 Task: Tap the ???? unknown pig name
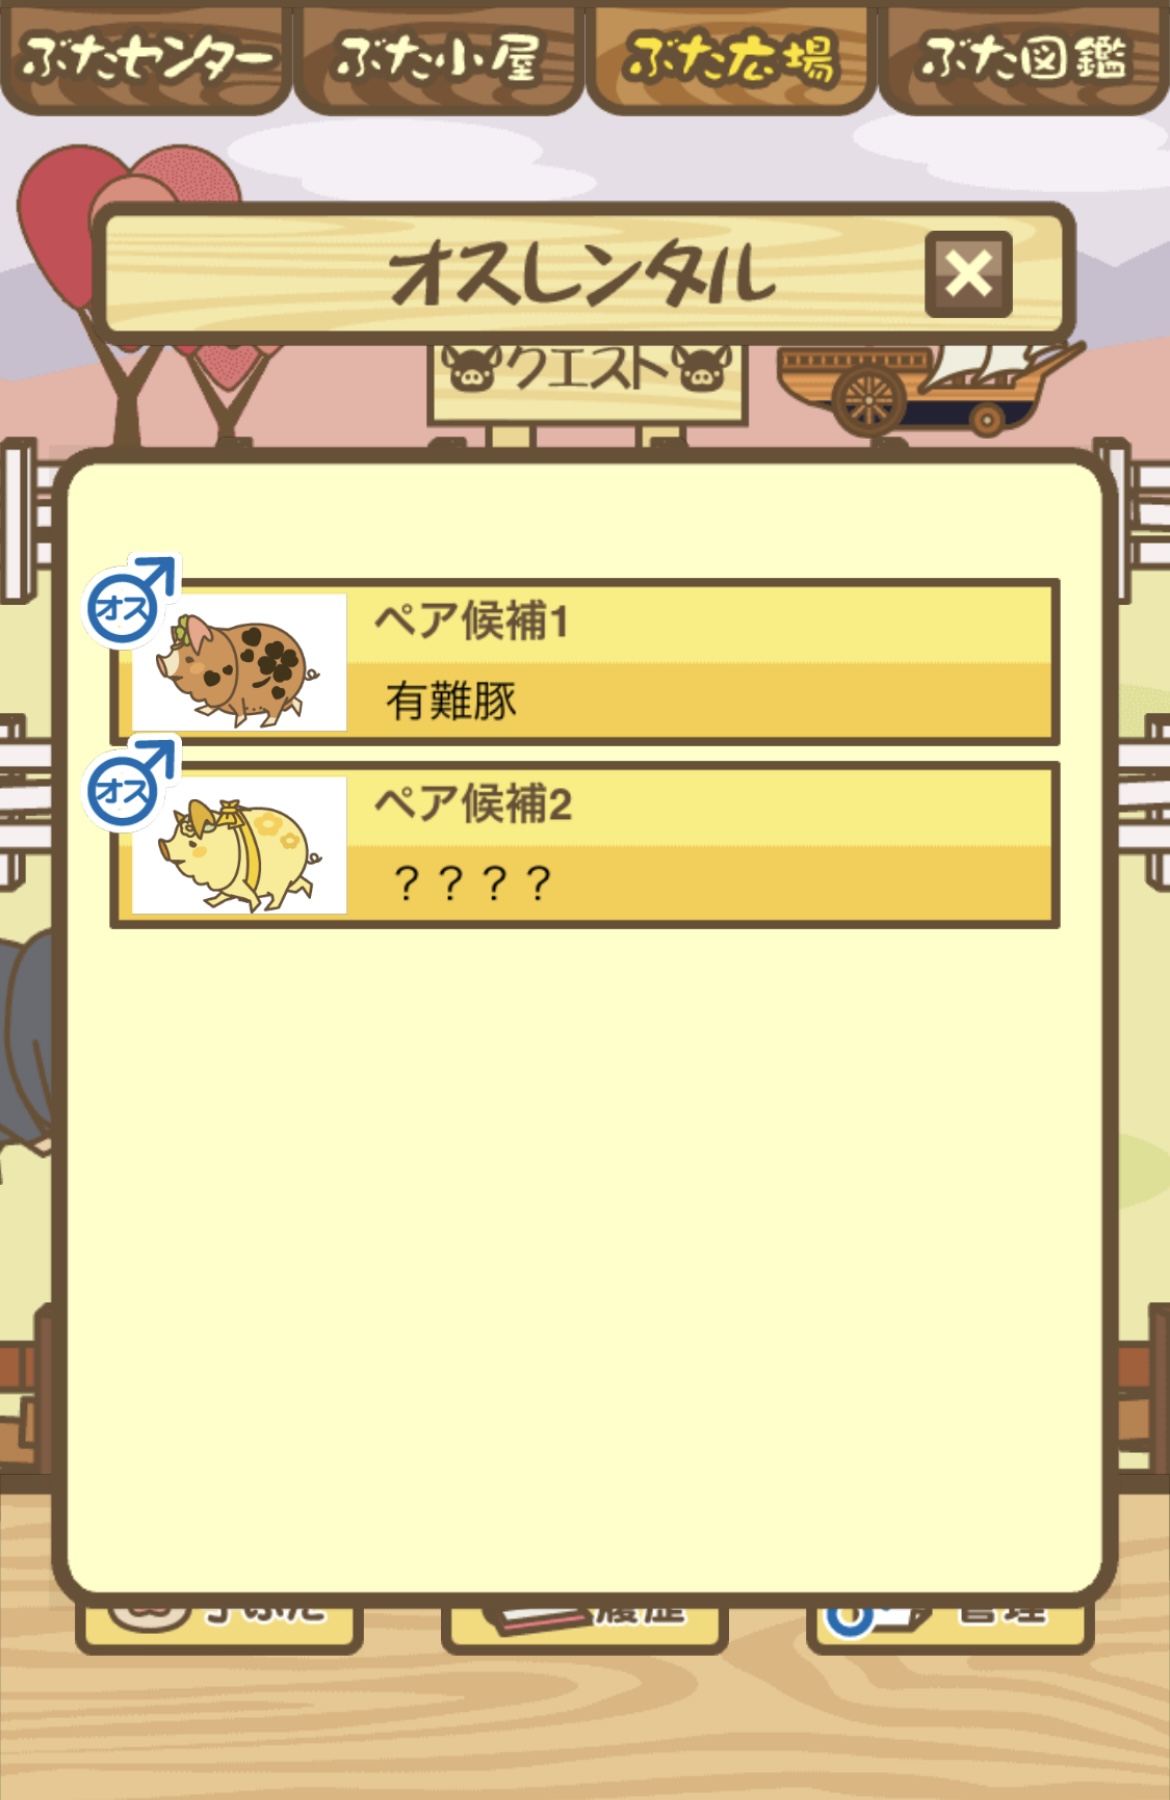(x=472, y=883)
